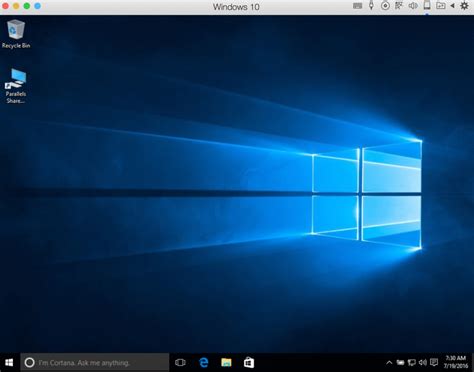Viewport: 474px width, 372px height.
Task: Open the network icon in system tray
Action: point(412,363)
